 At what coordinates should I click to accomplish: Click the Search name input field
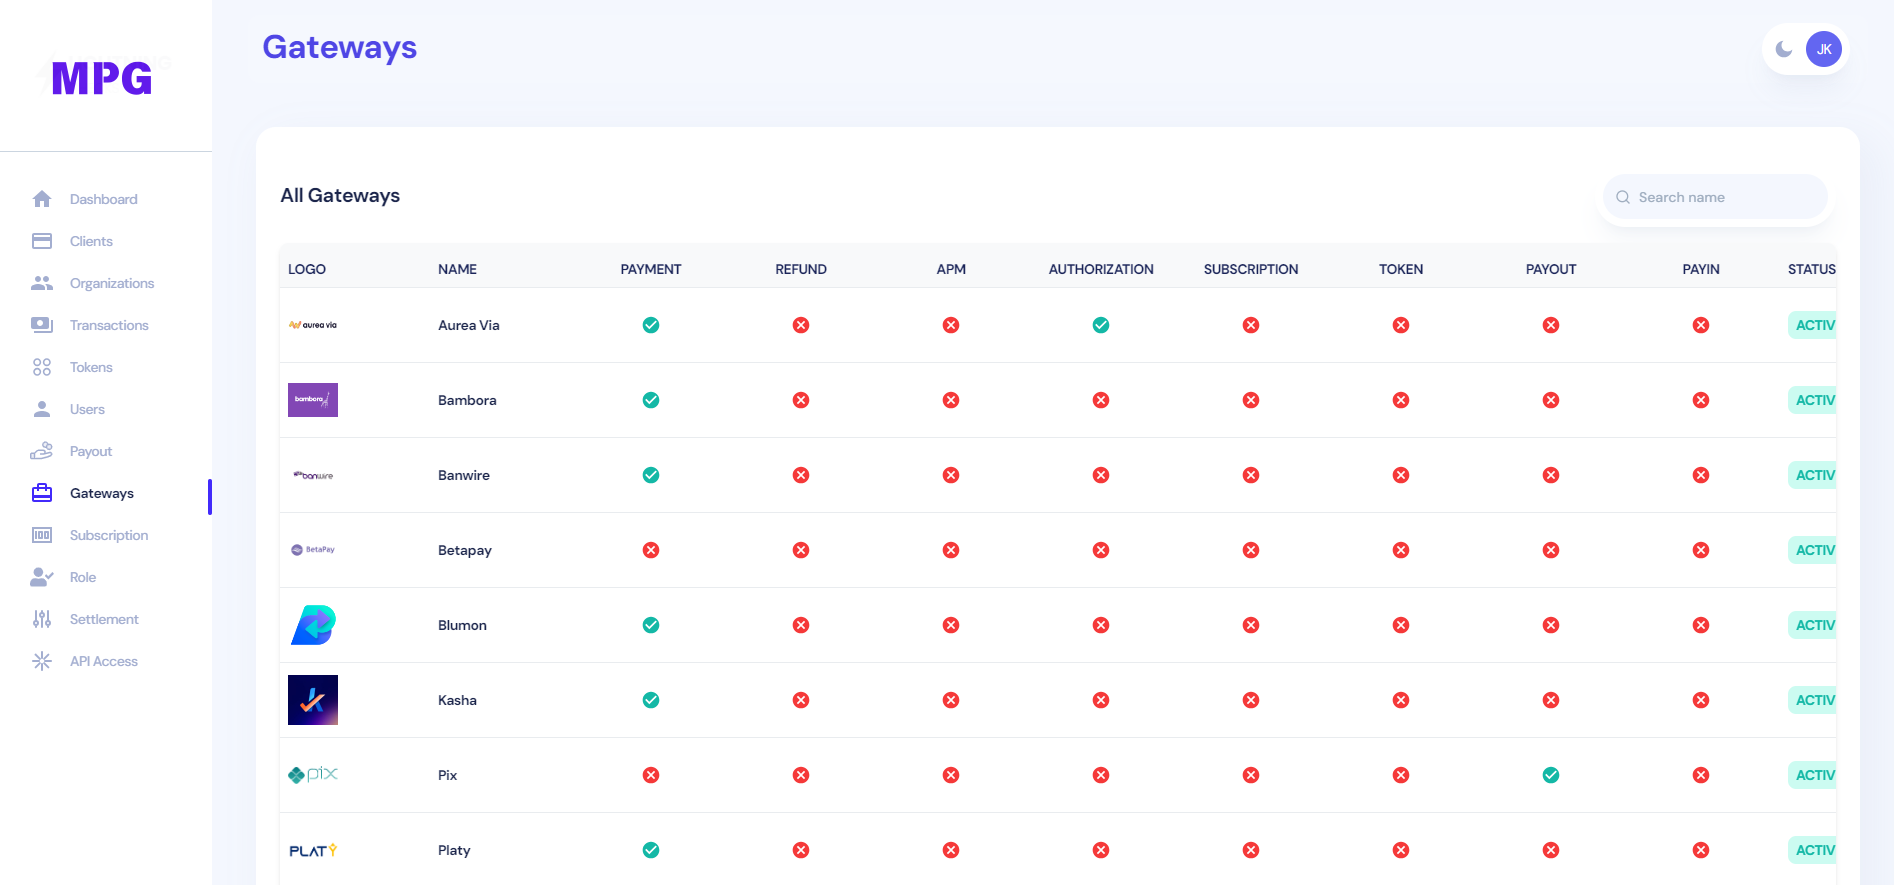(1725, 197)
